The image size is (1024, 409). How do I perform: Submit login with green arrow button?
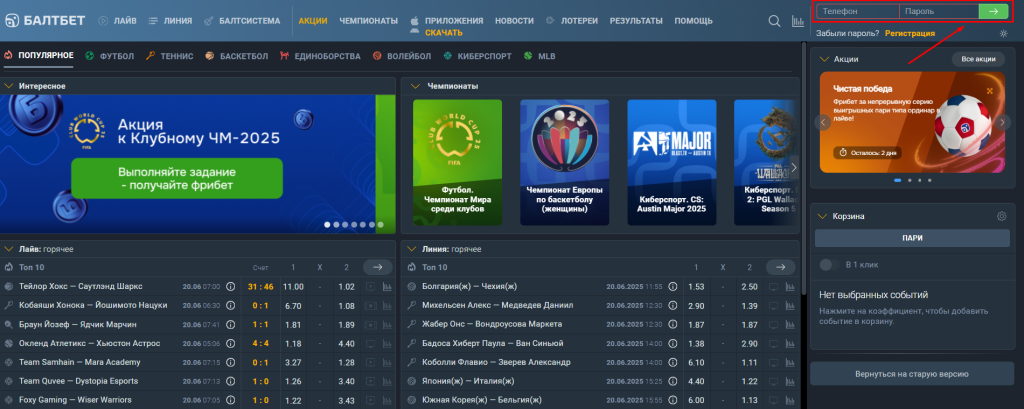pyautogui.click(x=993, y=11)
